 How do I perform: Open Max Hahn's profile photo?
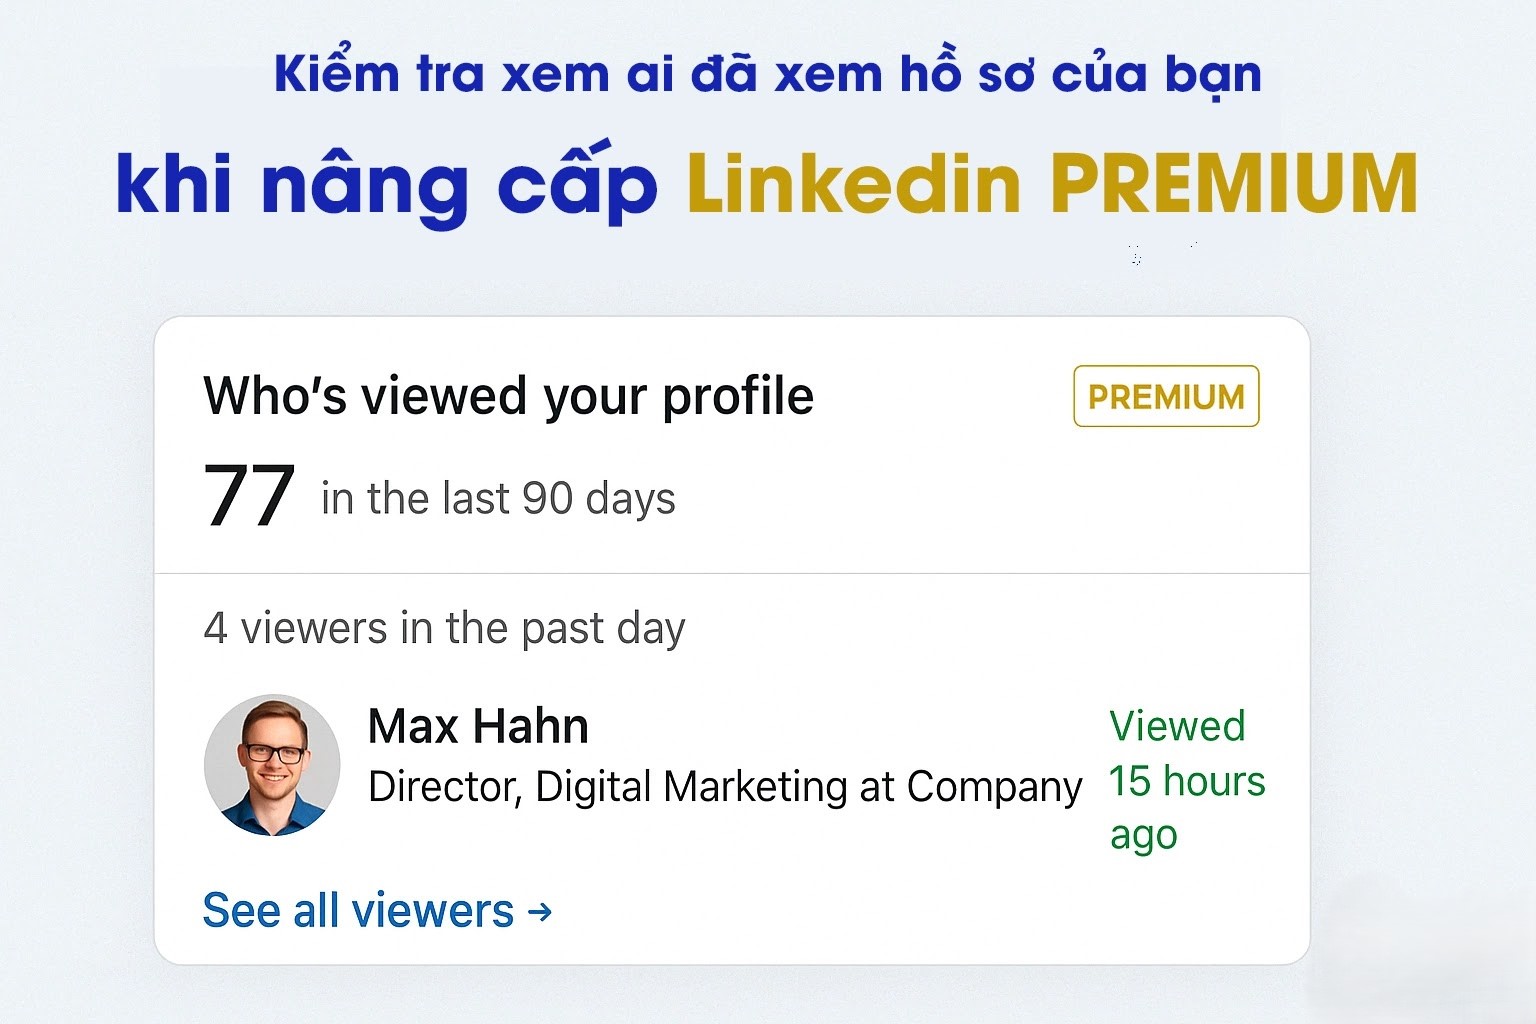click(272, 765)
